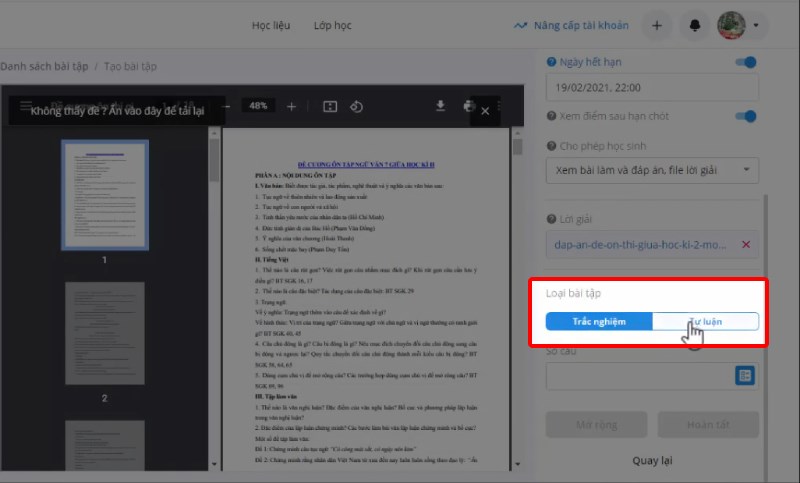
Task: Click the thumbnail panel scroll up arrow
Action: point(214,133)
